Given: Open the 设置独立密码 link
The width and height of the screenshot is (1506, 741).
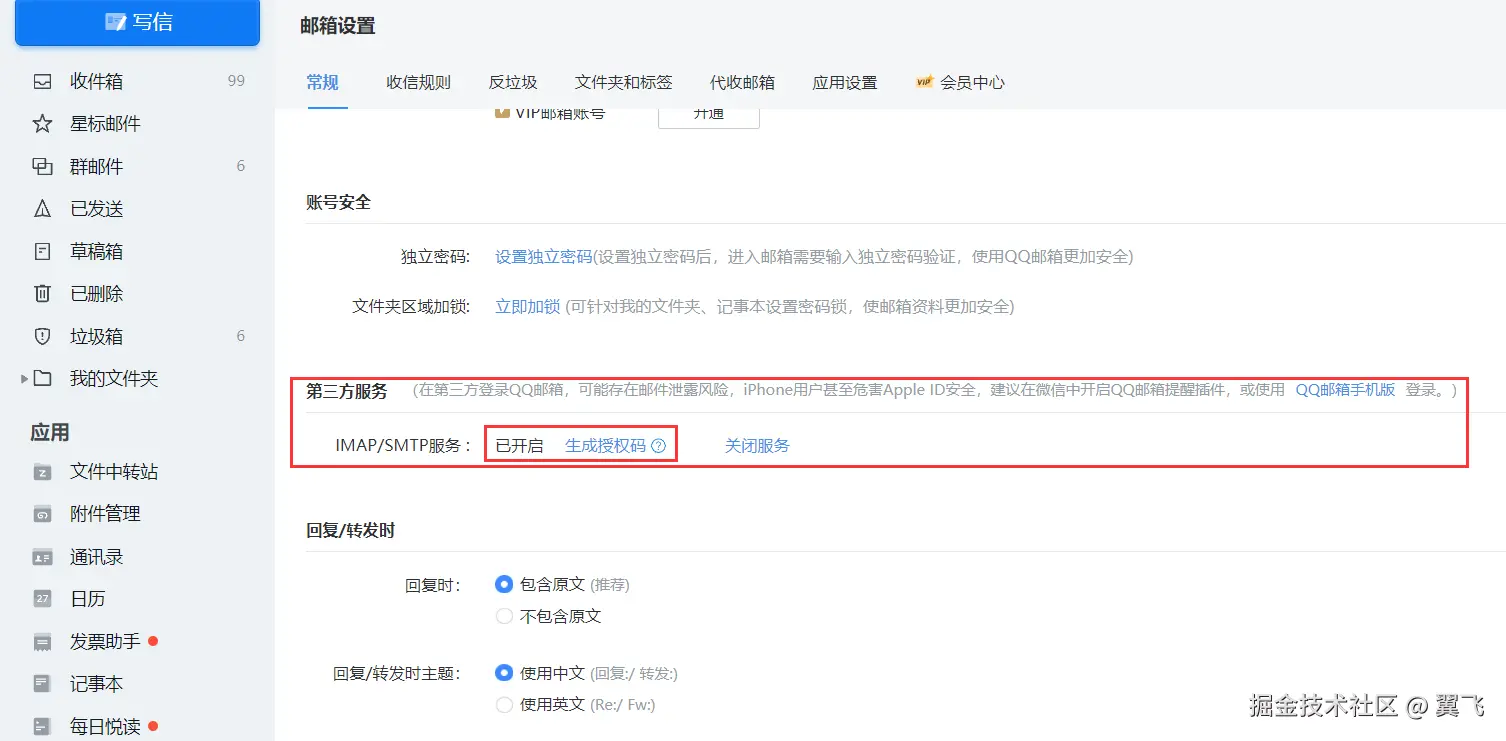Looking at the screenshot, I should point(544,257).
